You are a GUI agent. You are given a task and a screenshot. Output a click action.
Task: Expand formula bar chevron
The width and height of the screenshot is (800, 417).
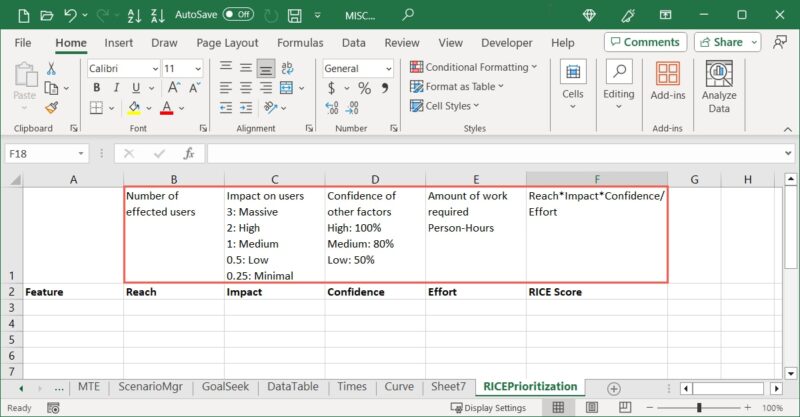click(788, 153)
